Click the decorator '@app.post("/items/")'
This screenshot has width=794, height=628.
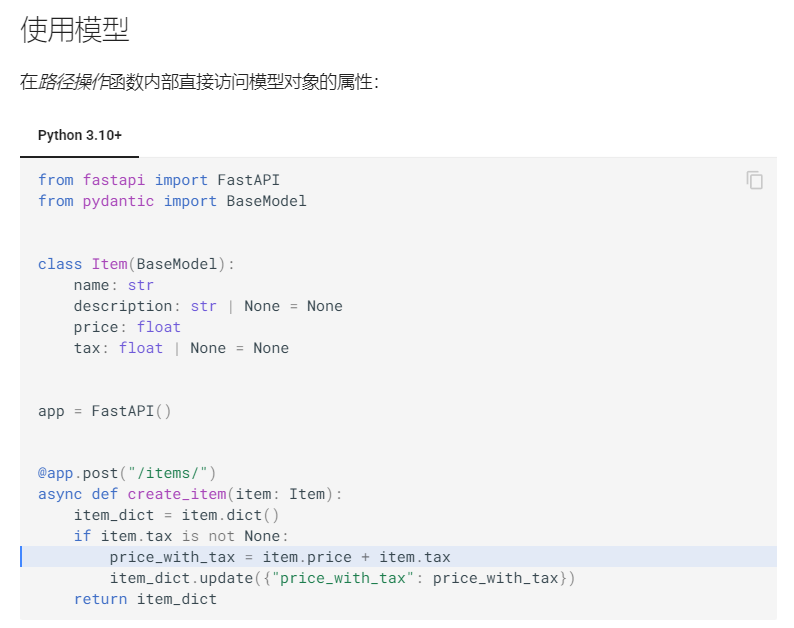coord(127,473)
